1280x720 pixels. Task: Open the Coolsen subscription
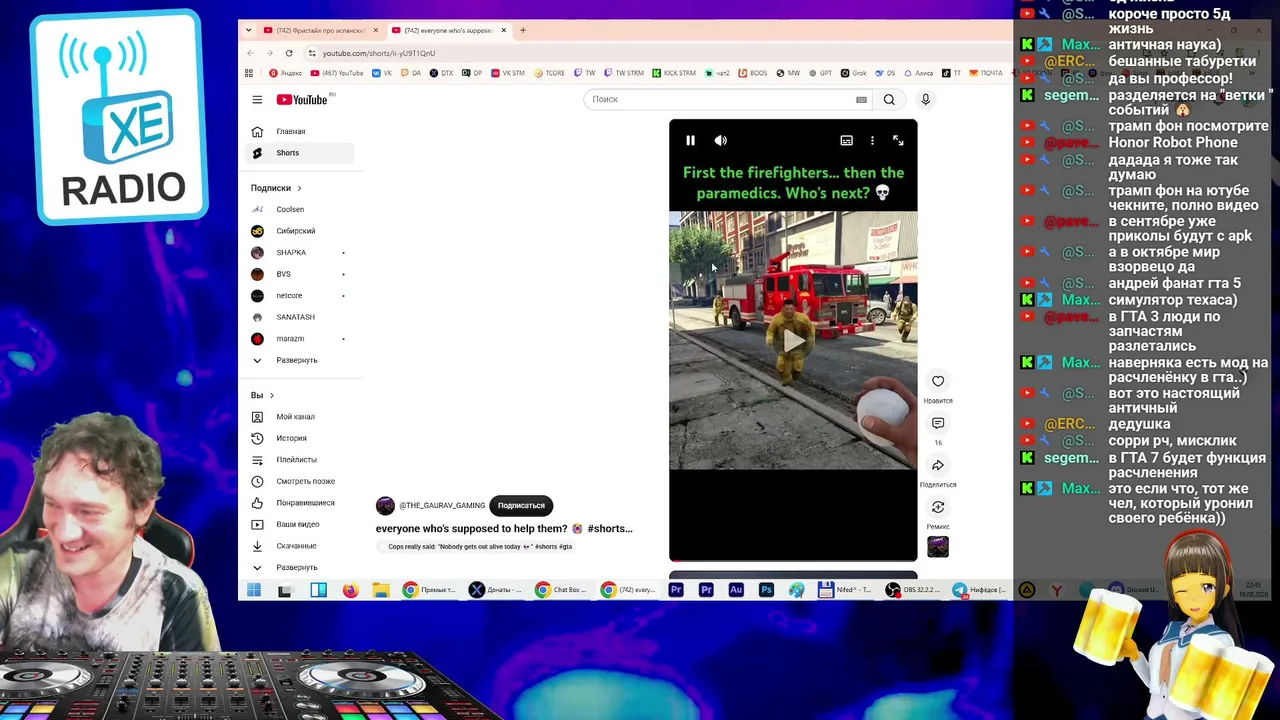(x=301, y=209)
